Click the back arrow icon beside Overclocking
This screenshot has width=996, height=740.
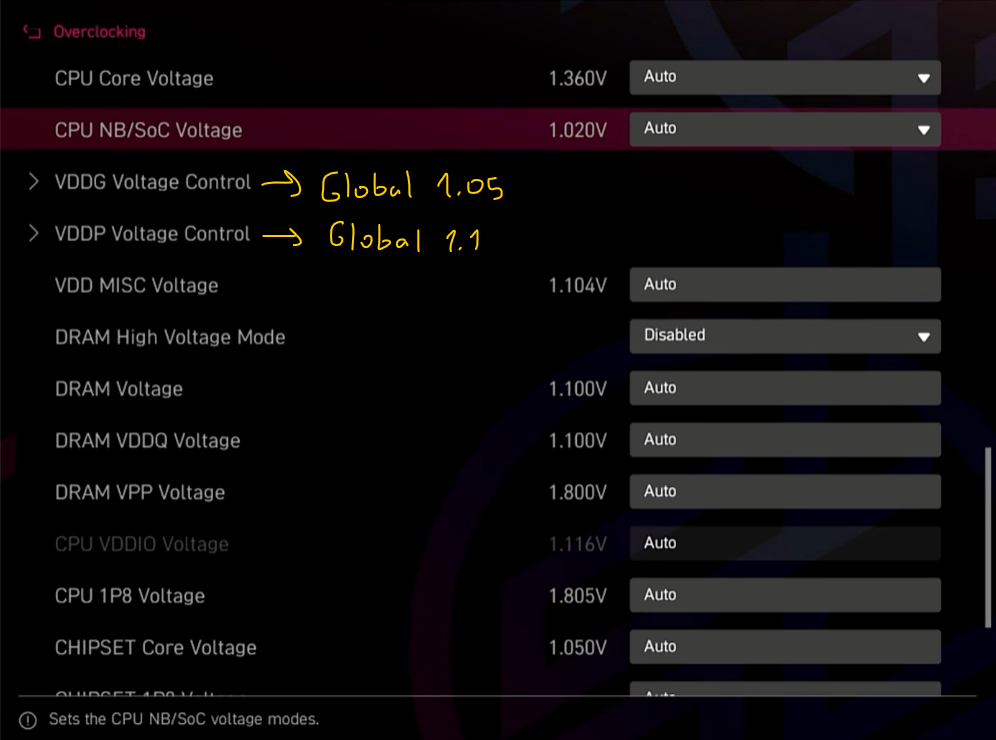click(x=32, y=32)
